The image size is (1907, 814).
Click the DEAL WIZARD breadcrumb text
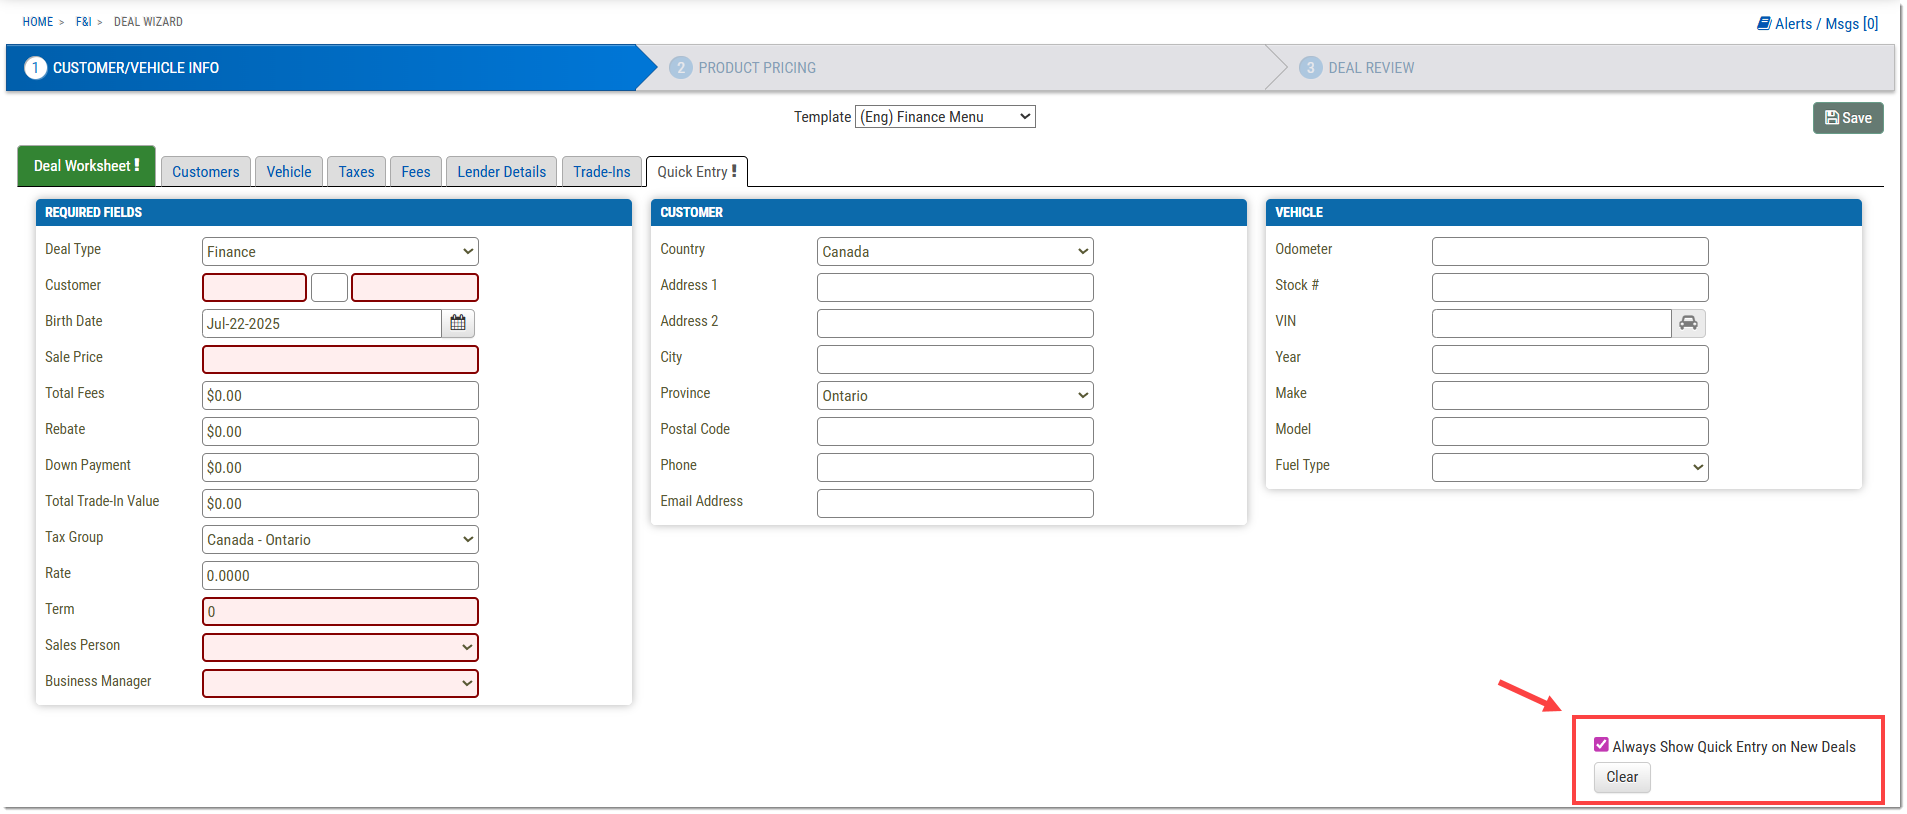pyautogui.click(x=148, y=22)
